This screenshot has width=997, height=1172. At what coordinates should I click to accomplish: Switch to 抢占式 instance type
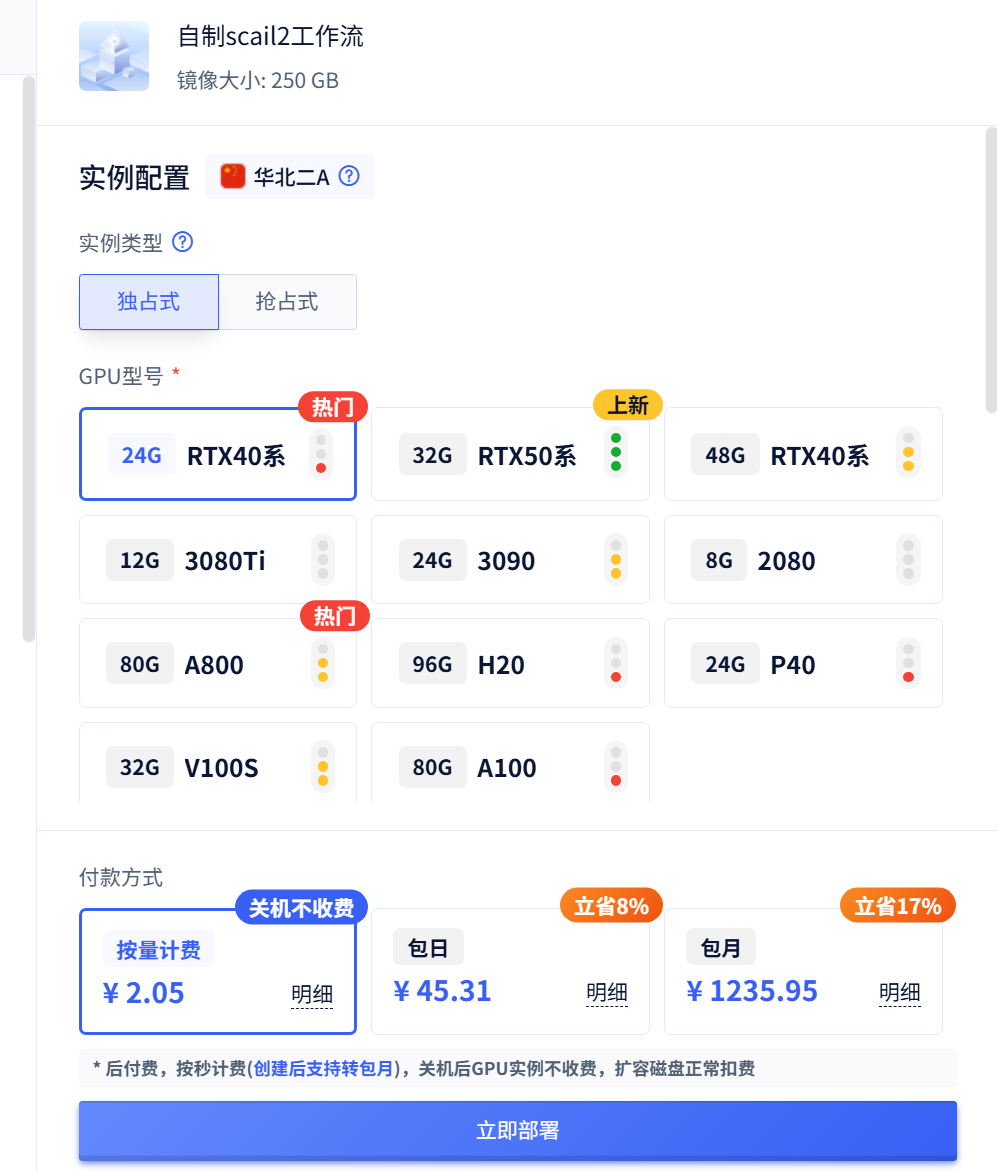288,302
